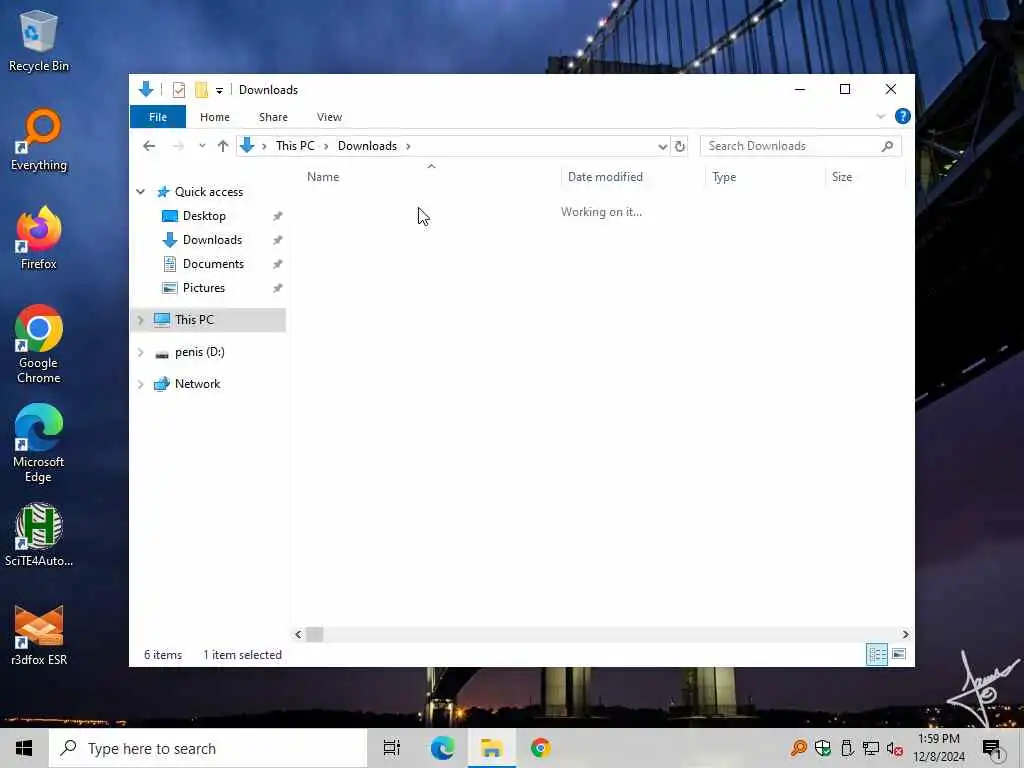Open Customize Quick Access Toolbar dropdown
This screenshot has width=1024, height=768.
(x=219, y=90)
